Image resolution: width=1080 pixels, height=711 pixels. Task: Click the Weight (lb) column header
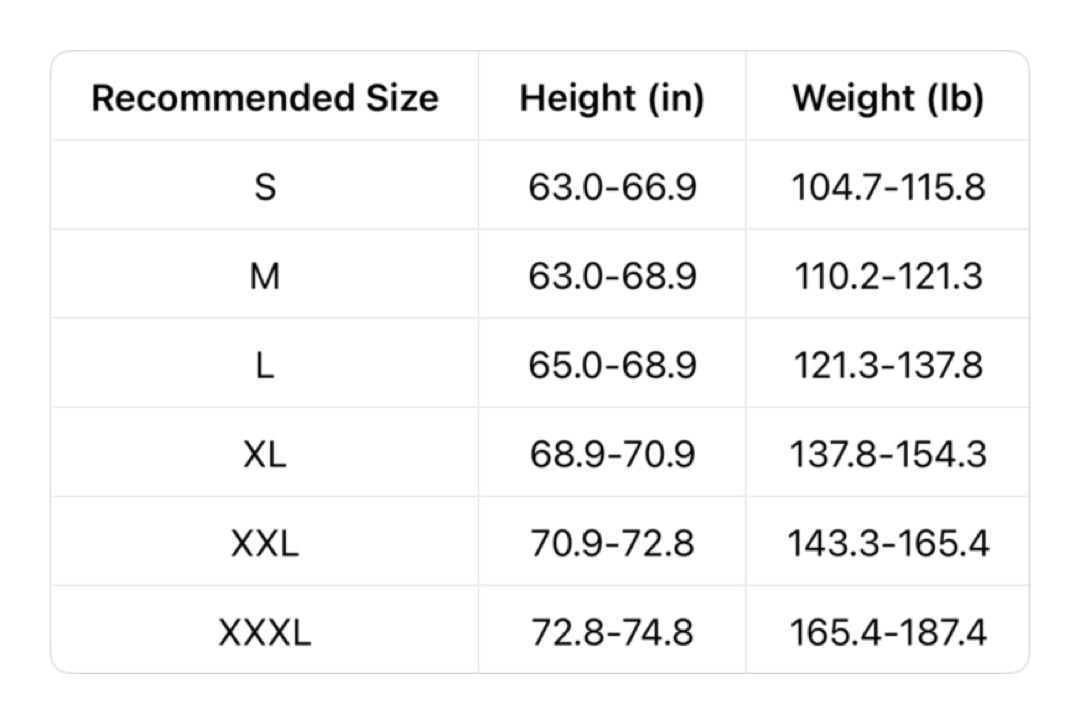point(888,98)
